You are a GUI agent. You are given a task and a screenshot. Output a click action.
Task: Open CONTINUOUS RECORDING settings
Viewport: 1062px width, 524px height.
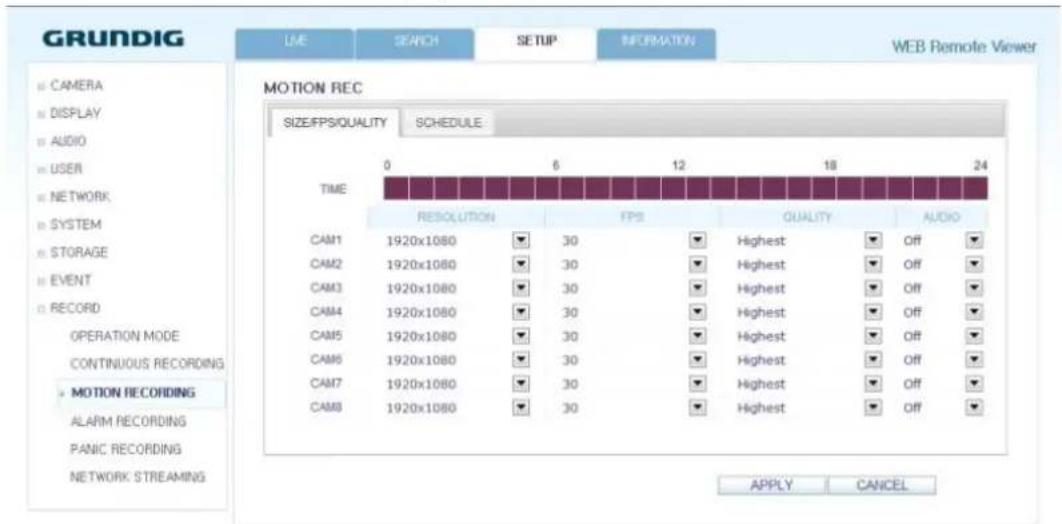(147, 364)
